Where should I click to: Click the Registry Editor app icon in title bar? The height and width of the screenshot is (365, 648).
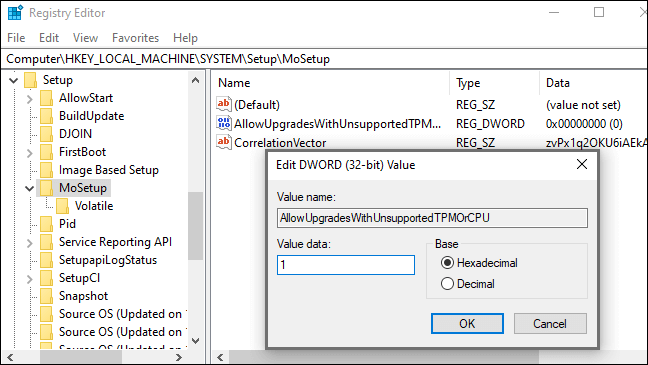pyautogui.click(x=15, y=12)
